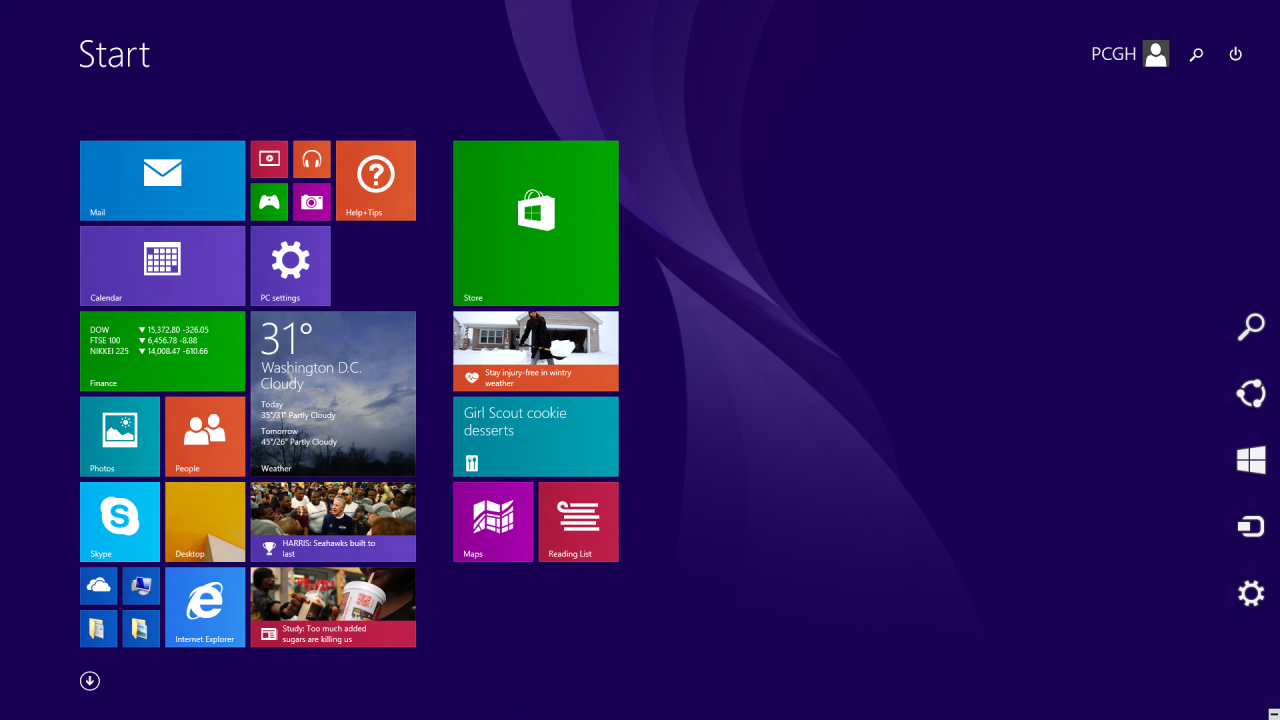Viewport: 1280px width, 720px height.
Task: Open the Documents folder tile
Action: tap(99, 629)
